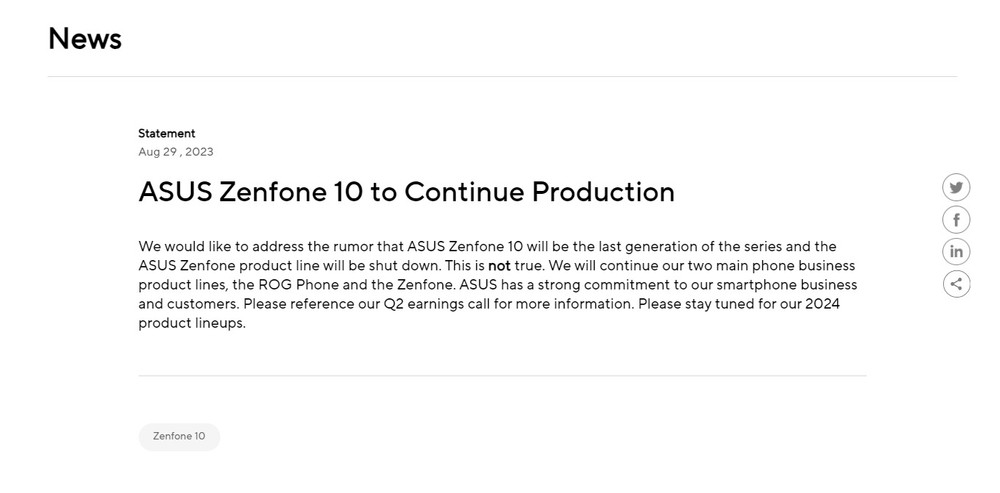
Task: Share the statement on LinkedIn
Action: pos(956,252)
